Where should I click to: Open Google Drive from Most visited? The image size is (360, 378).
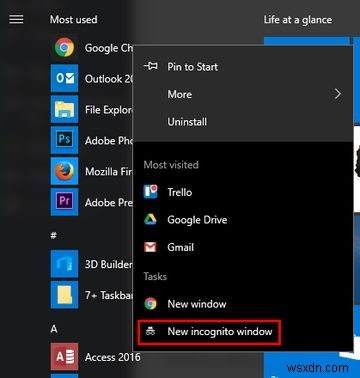pos(243,220)
